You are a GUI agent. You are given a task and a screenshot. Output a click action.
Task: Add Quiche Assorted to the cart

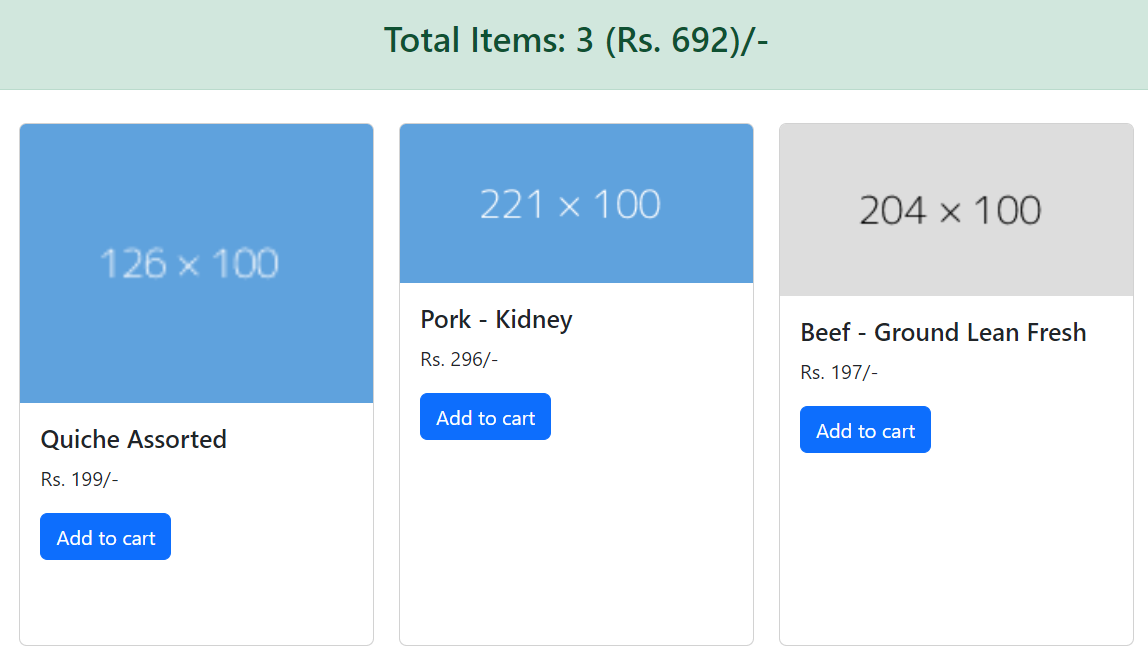click(105, 537)
